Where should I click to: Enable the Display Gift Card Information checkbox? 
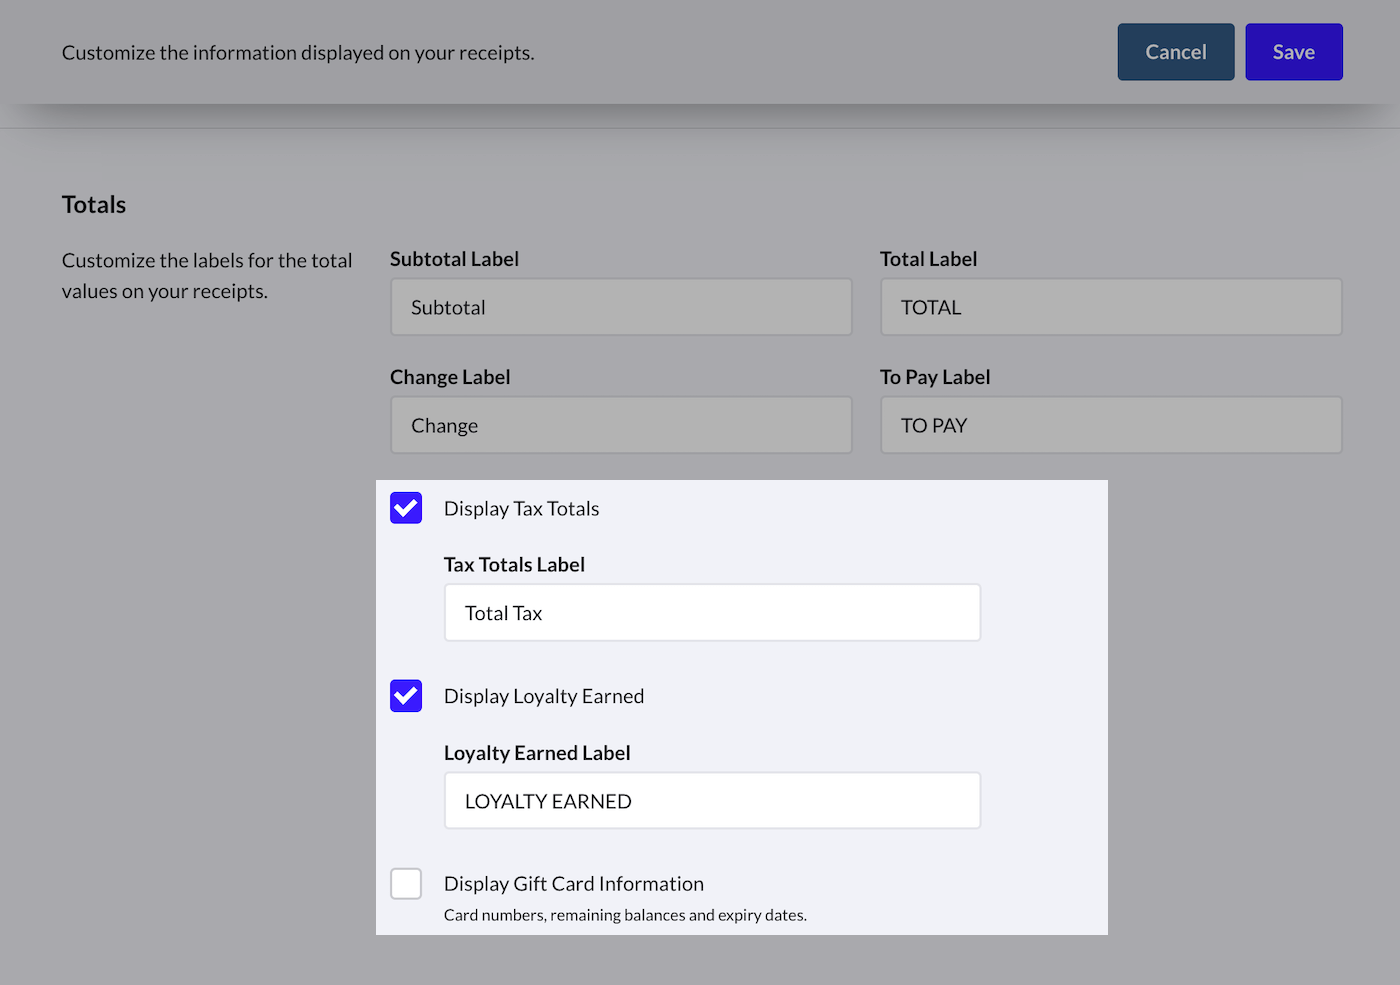click(406, 884)
